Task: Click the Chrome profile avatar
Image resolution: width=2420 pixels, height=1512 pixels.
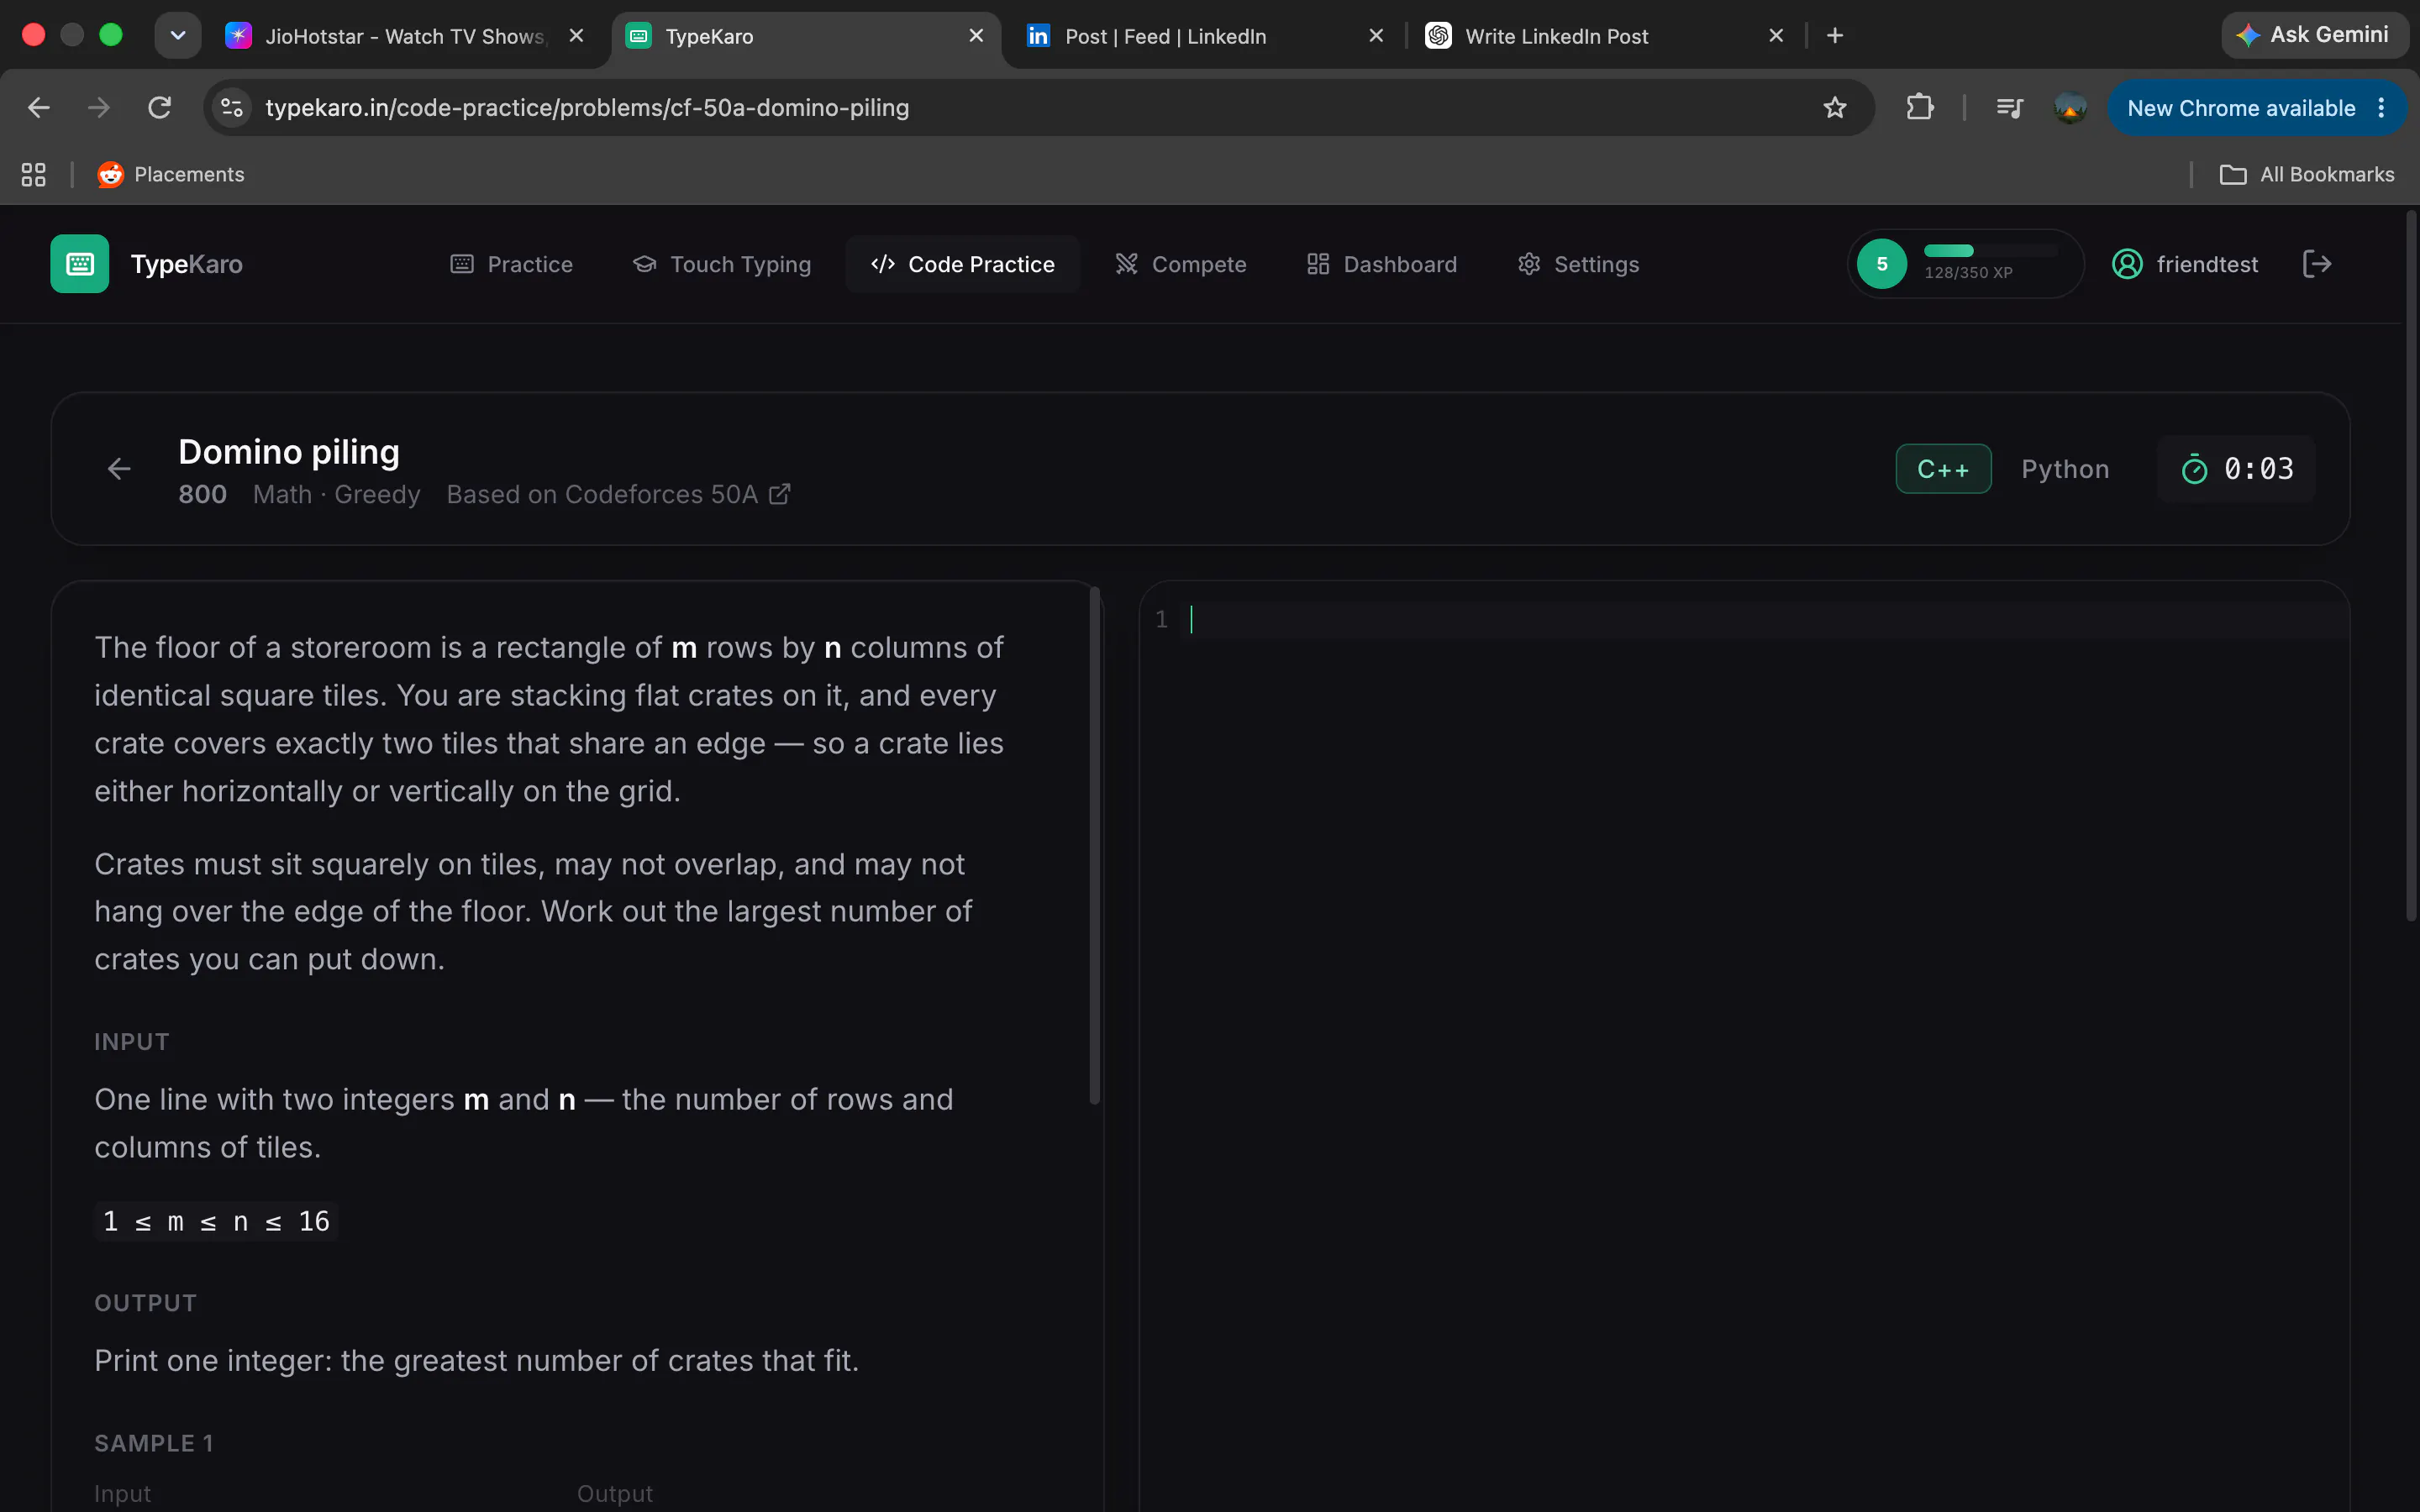Action: tap(2070, 108)
